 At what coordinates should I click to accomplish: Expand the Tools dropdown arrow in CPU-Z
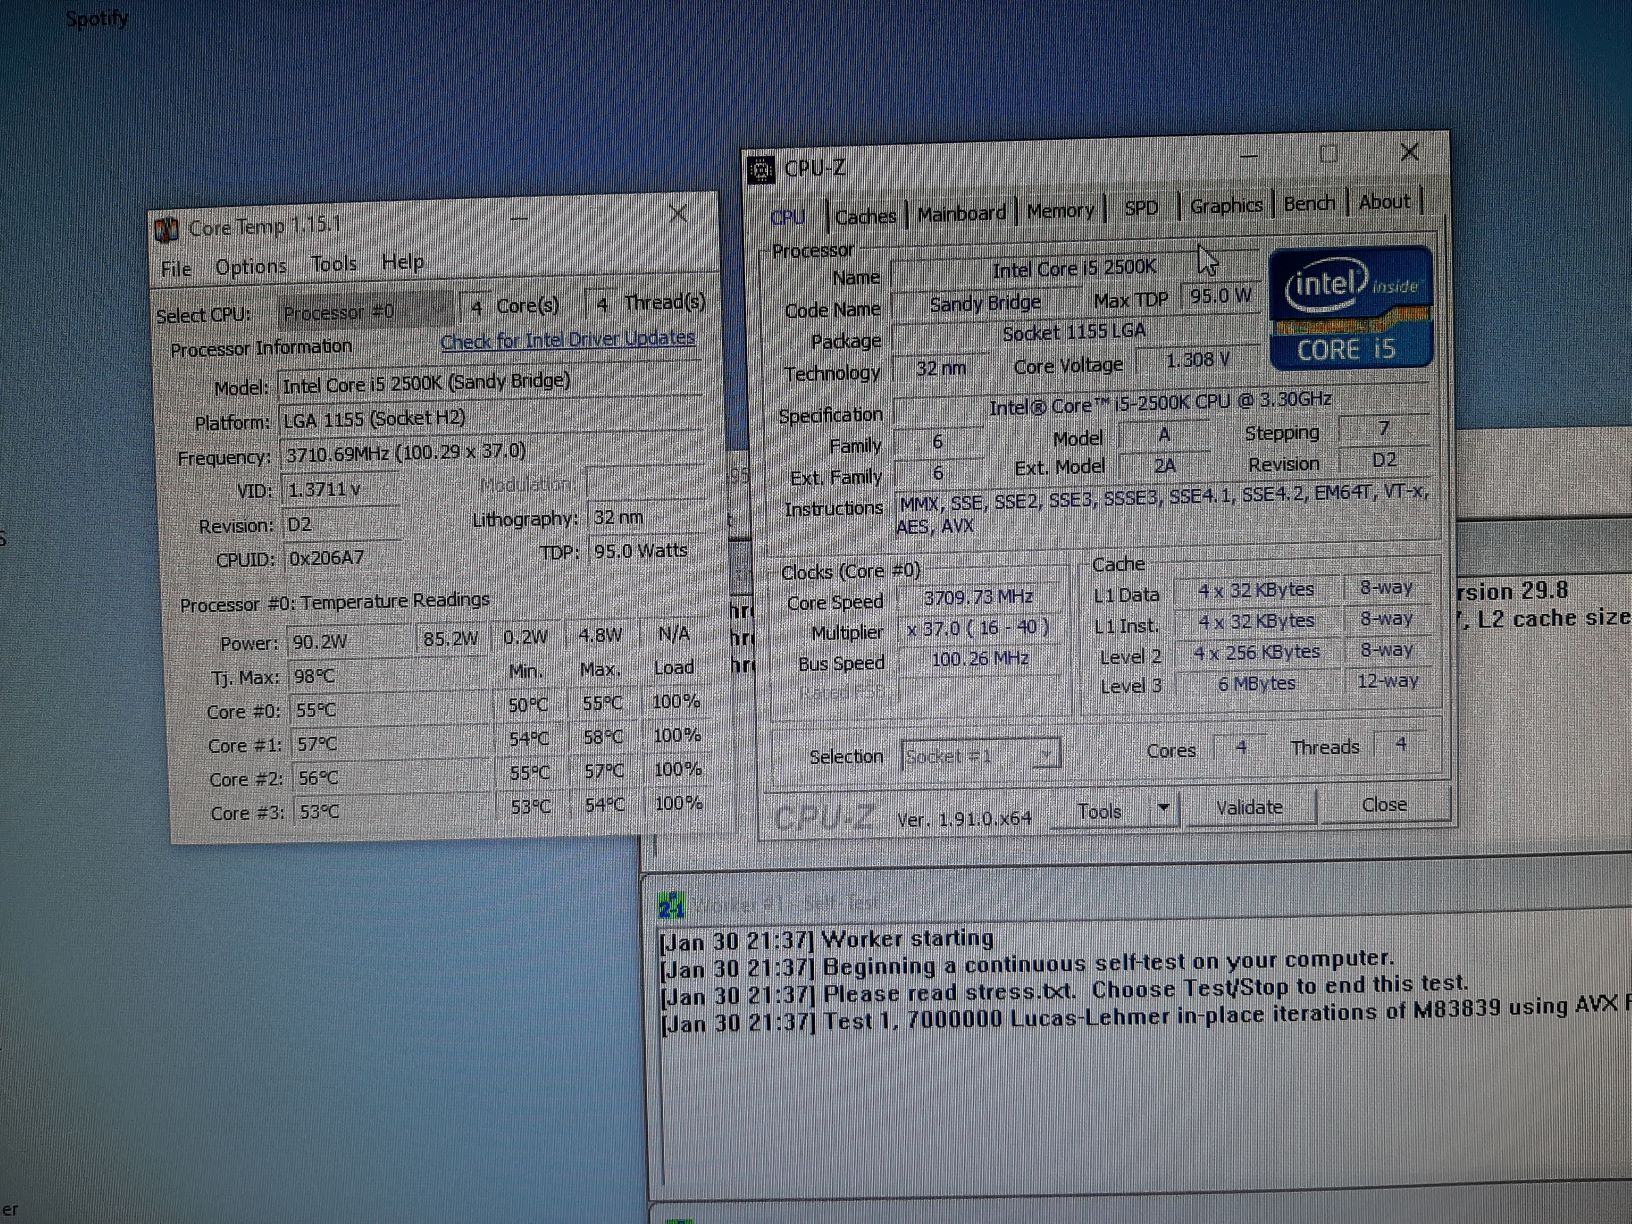[1163, 809]
